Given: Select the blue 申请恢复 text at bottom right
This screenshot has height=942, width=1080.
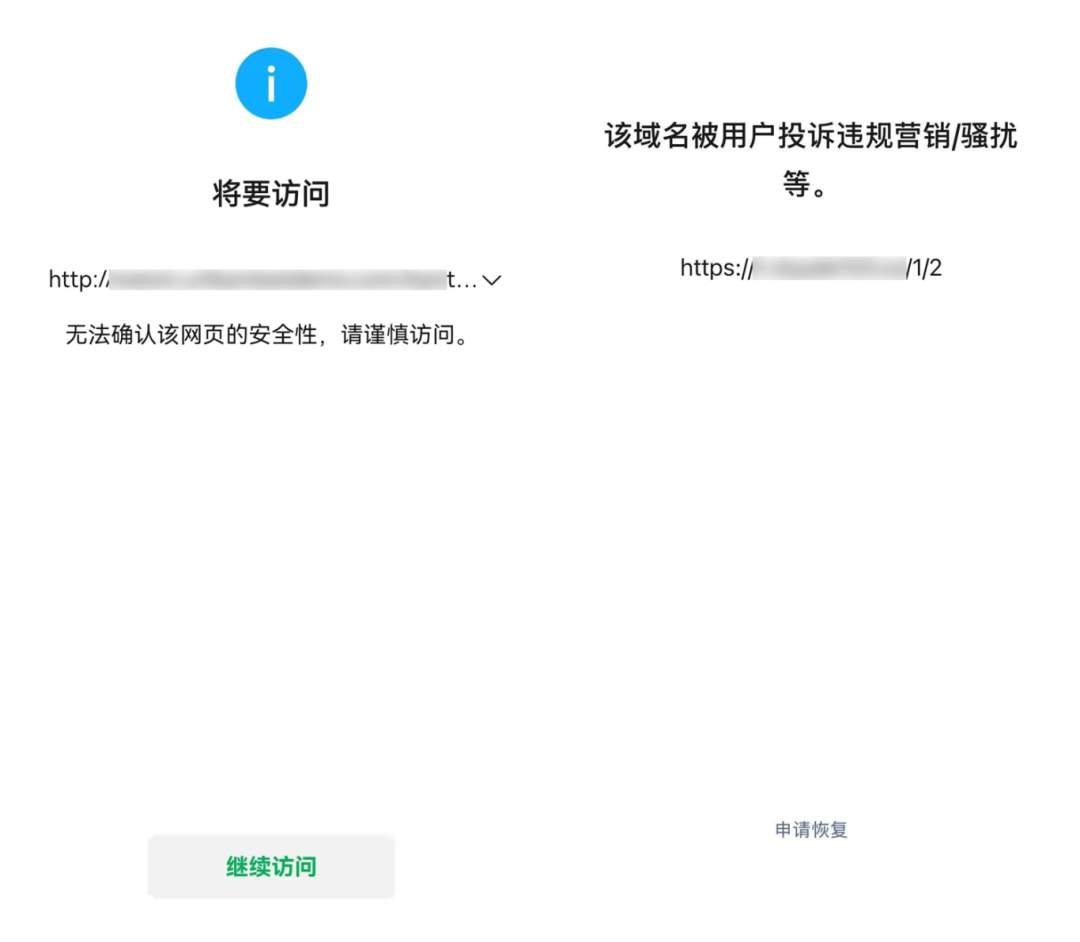Looking at the screenshot, I should 810,828.
